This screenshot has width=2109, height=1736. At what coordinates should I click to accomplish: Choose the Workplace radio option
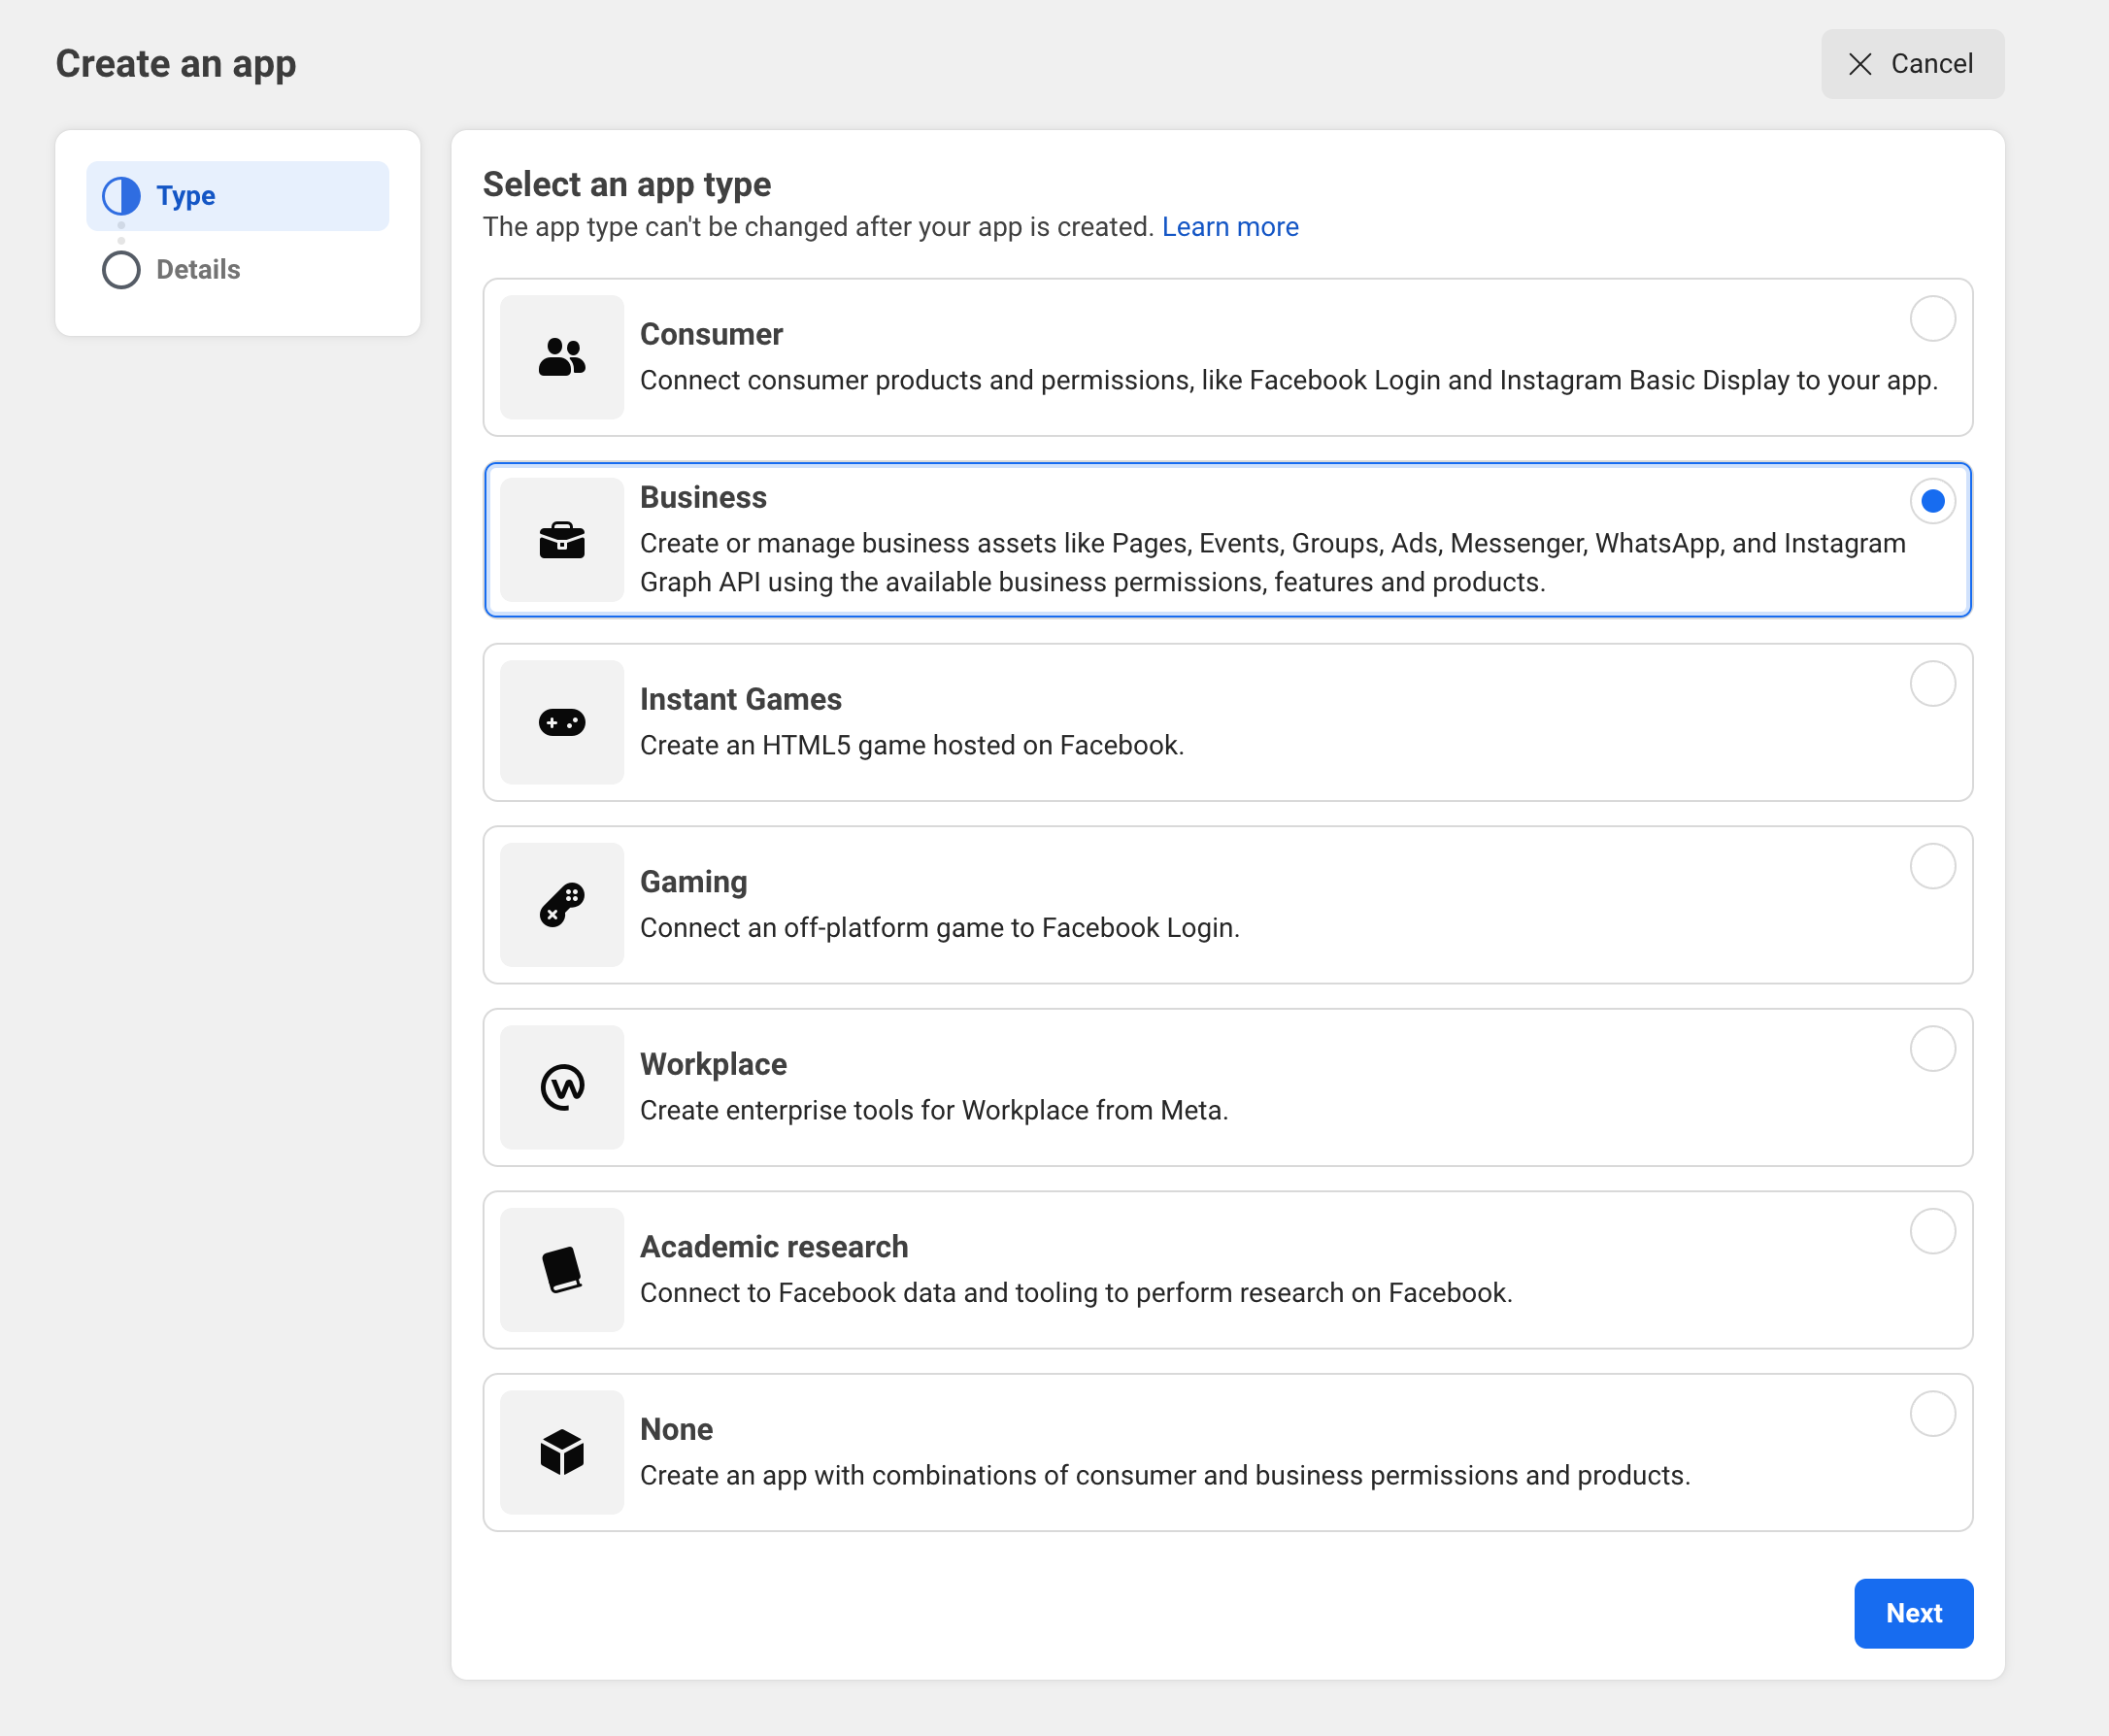pos(1932,1049)
